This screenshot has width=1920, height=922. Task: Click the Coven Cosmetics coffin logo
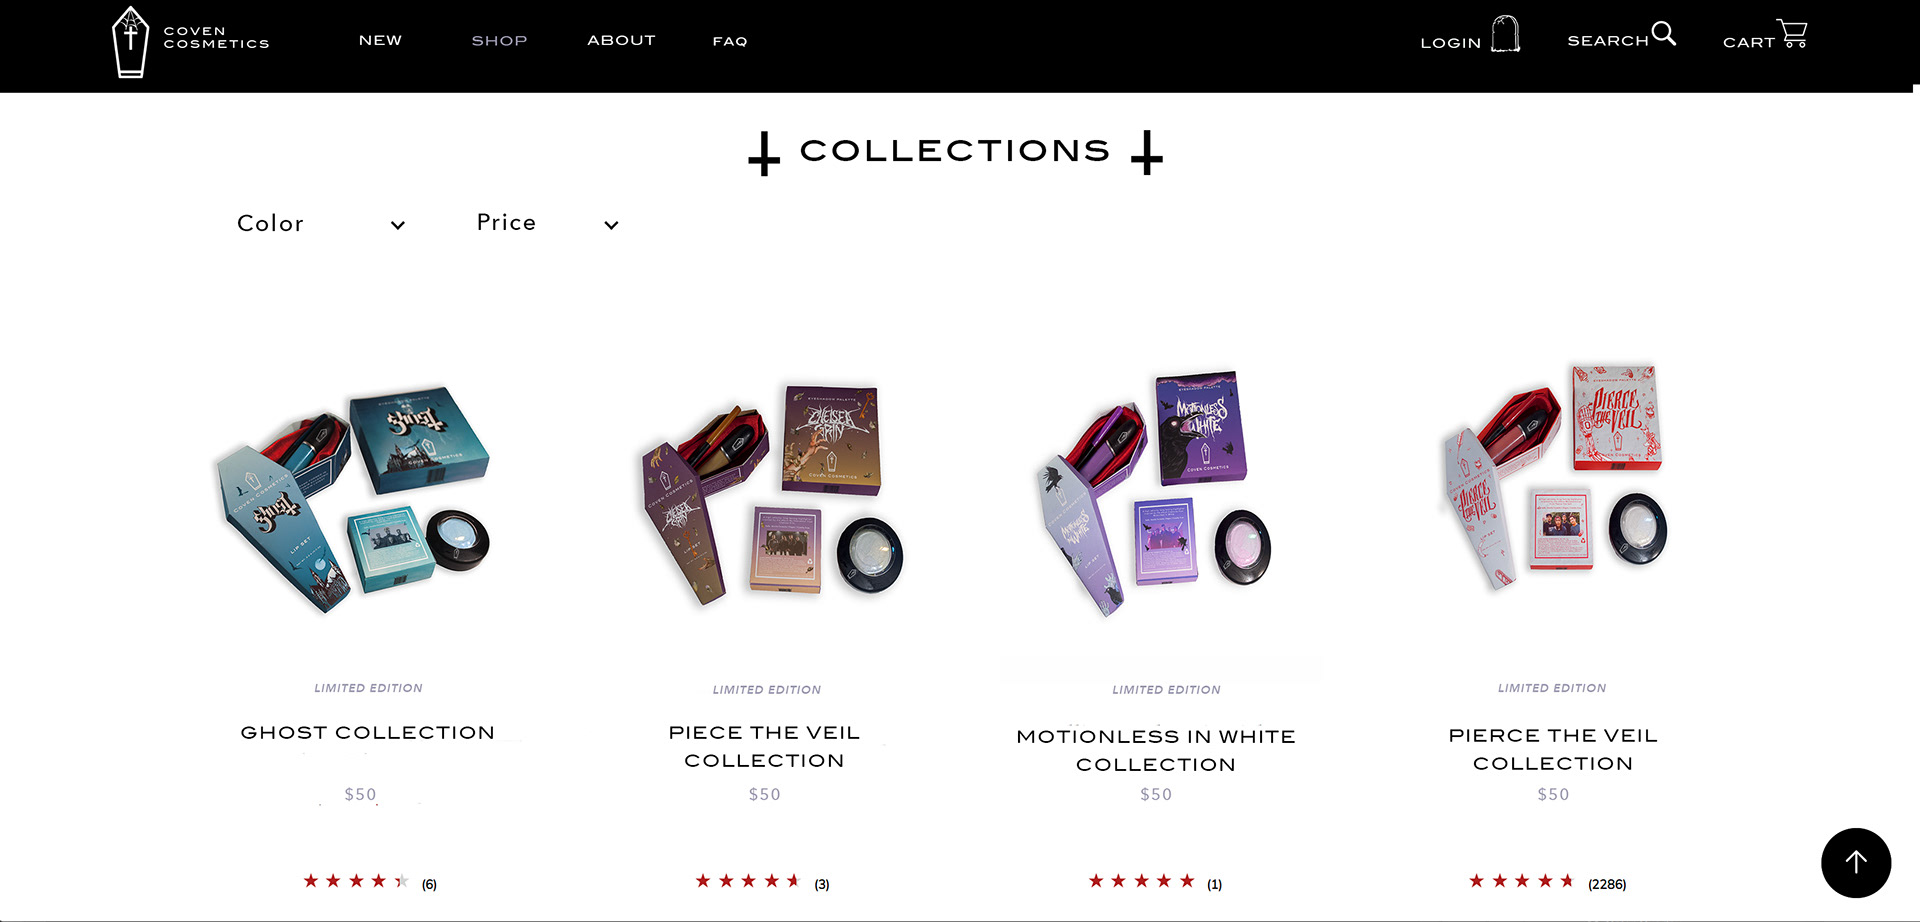point(130,42)
